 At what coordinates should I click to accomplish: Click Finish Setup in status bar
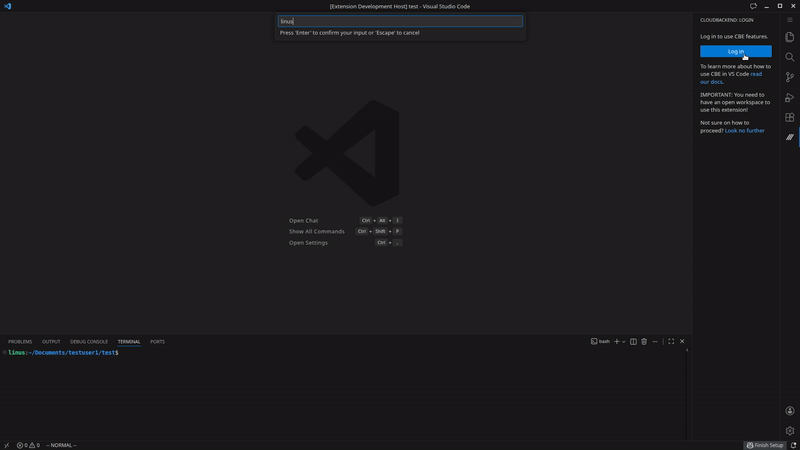tap(765, 445)
